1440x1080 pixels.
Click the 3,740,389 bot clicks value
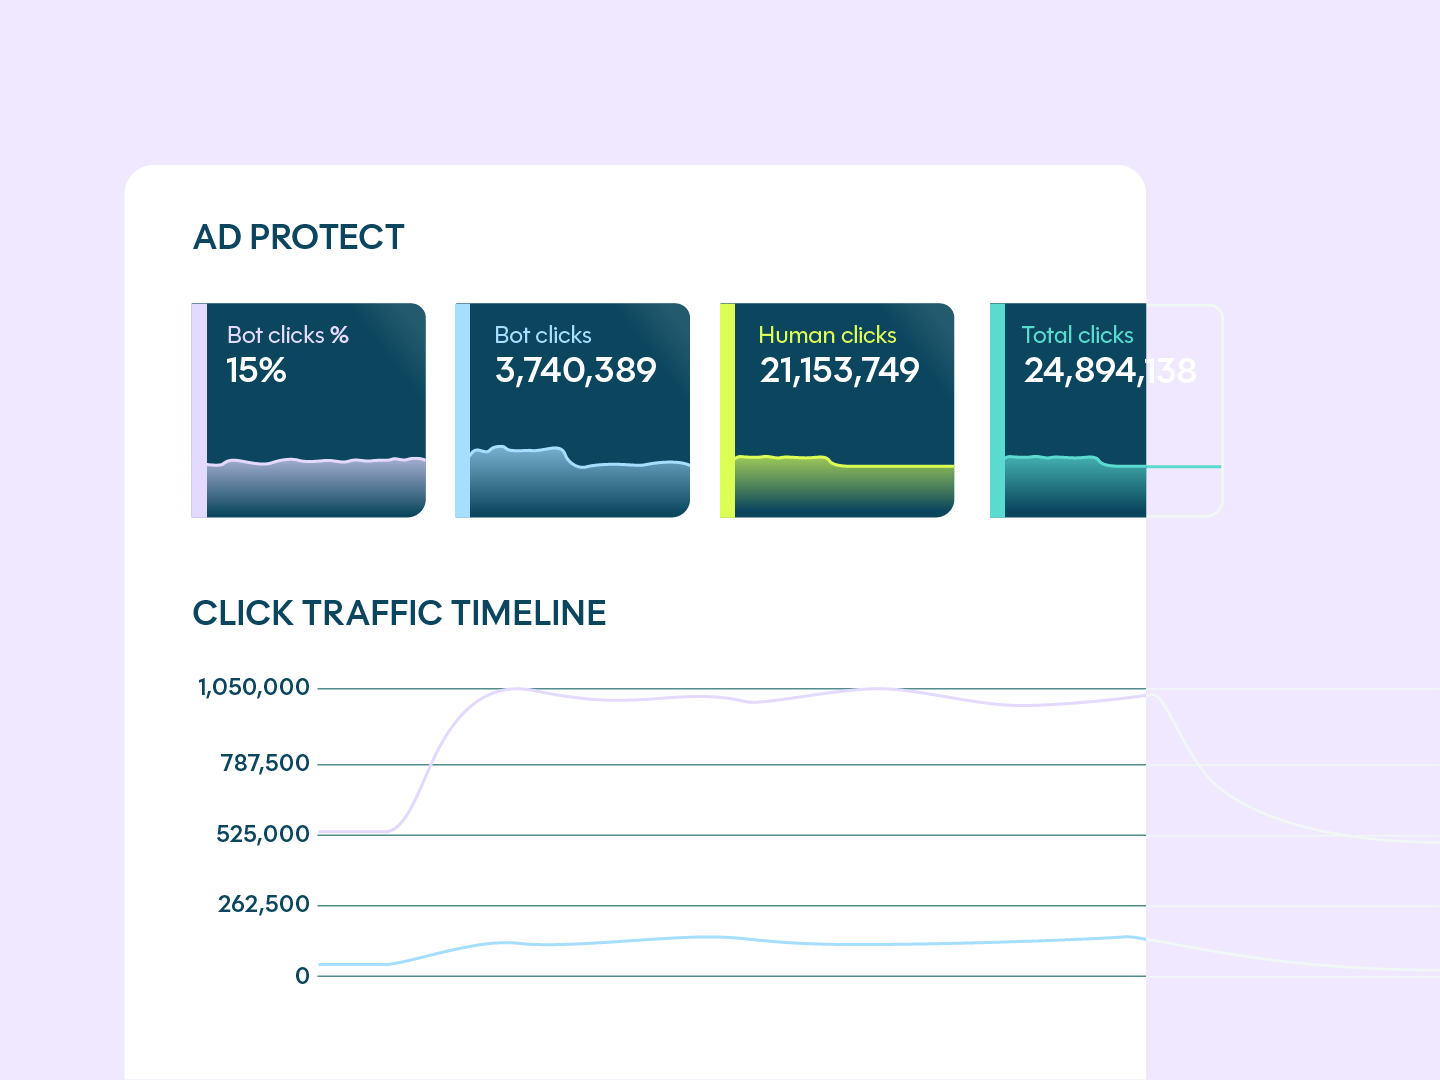[x=575, y=371]
